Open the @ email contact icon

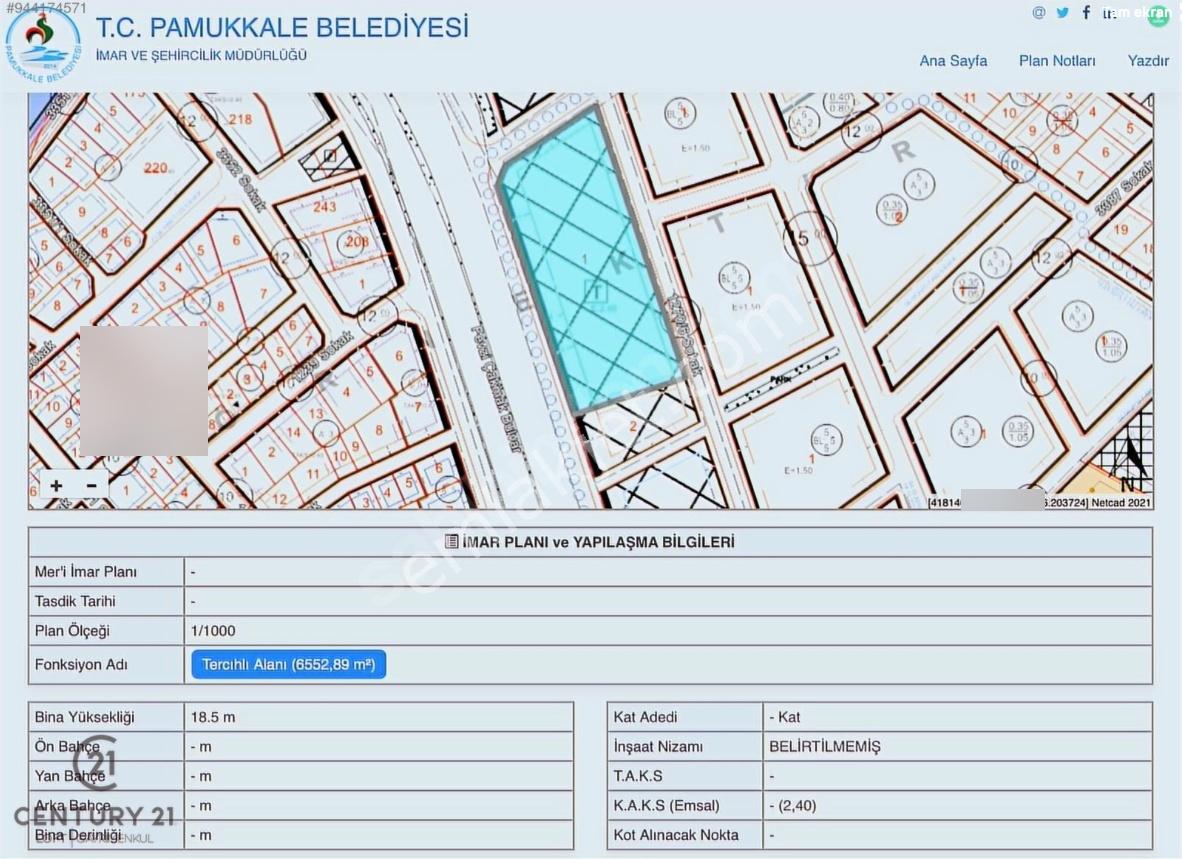click(1039, 13)
